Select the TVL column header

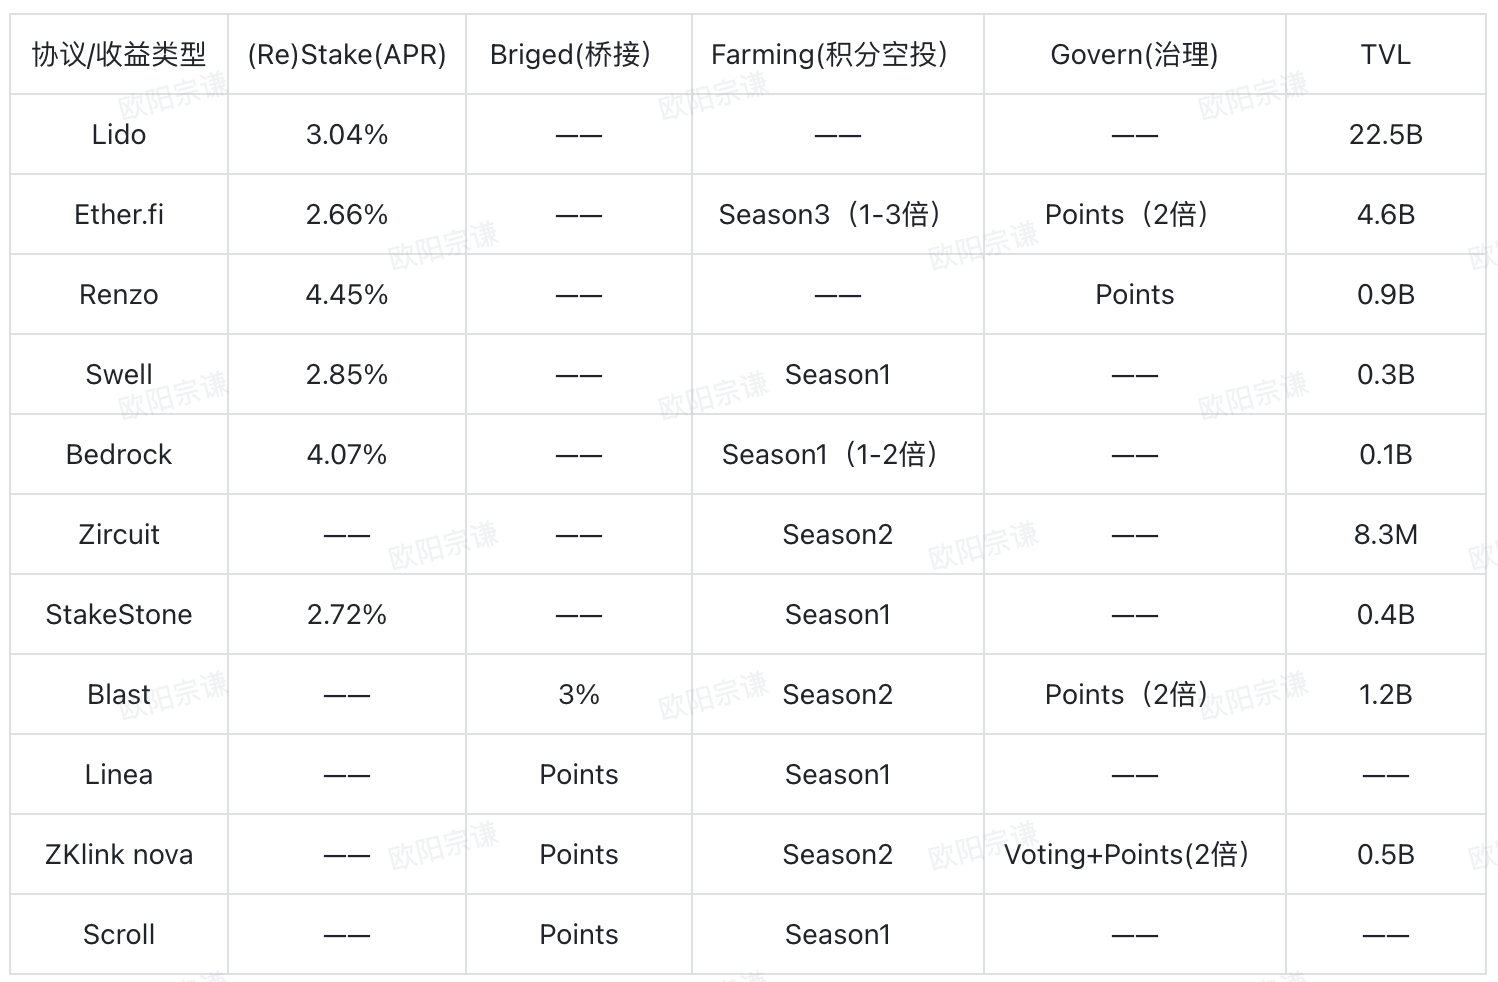[1385, 55]
